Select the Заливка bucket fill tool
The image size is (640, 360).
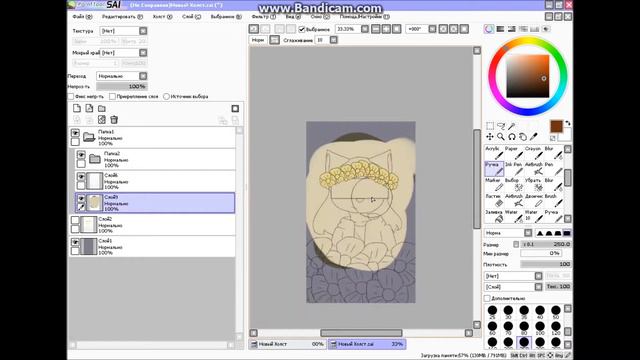[x=494, y=216]
